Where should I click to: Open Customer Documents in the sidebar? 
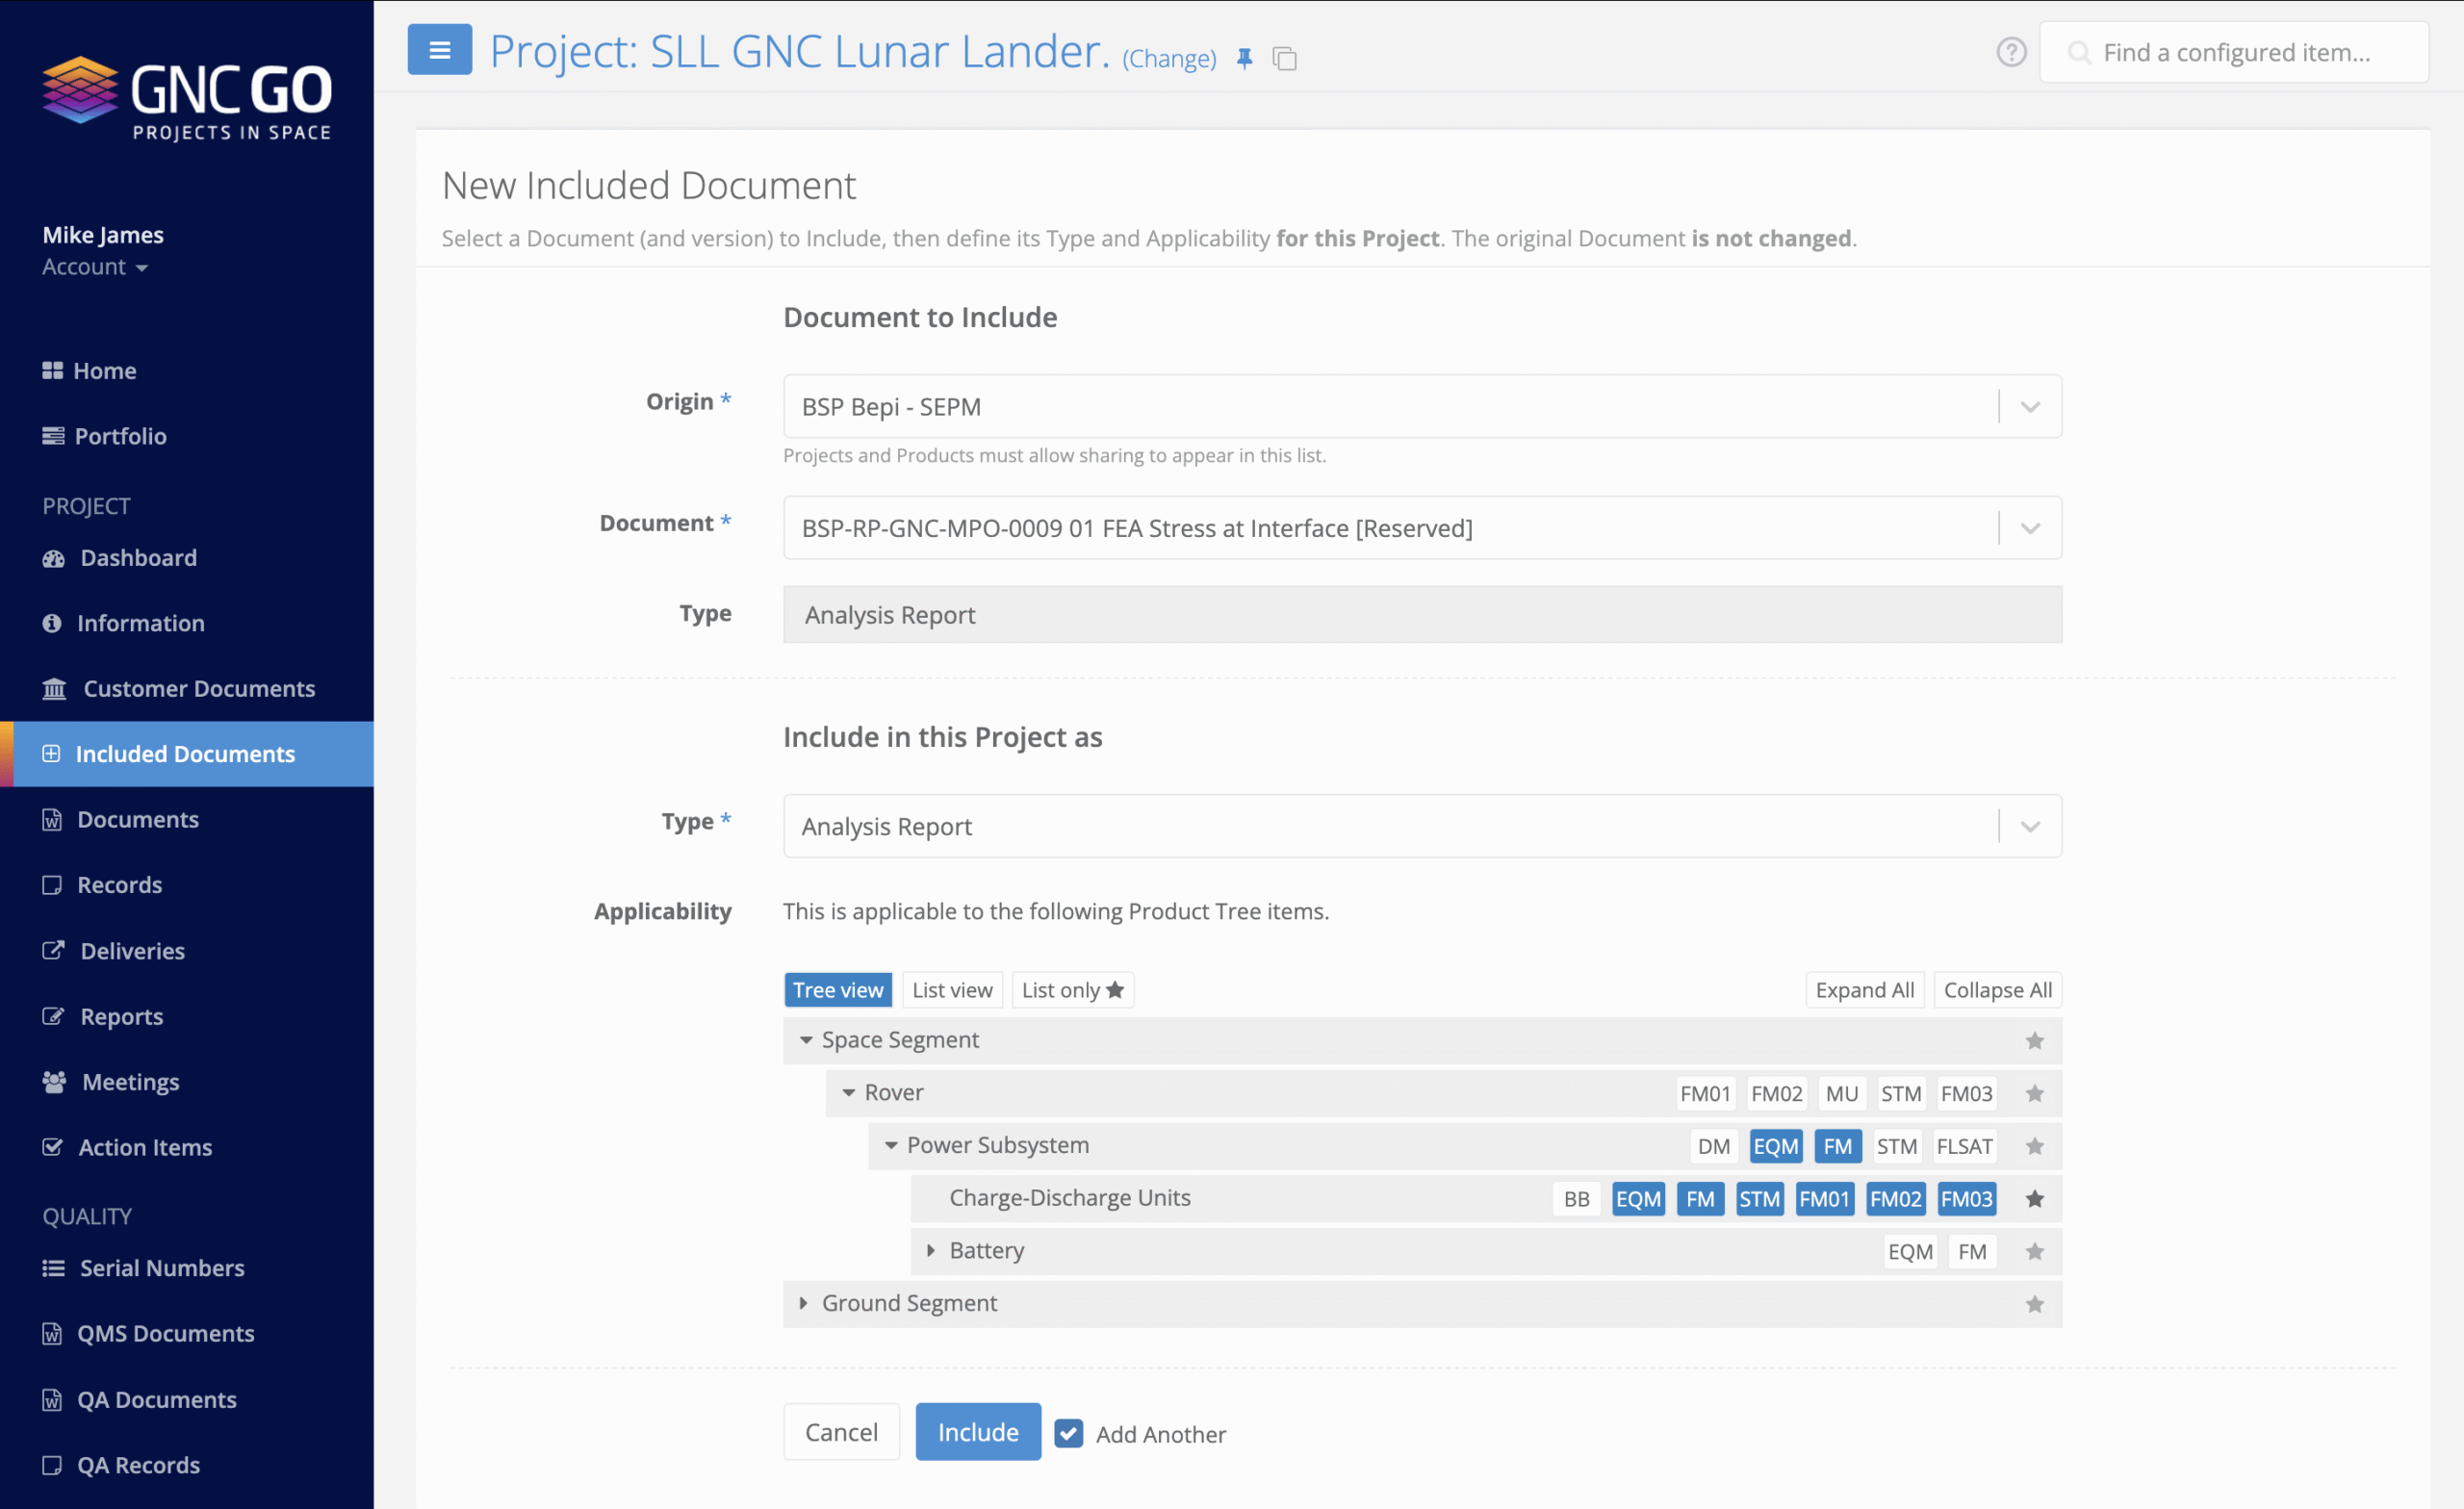[198, 688]
